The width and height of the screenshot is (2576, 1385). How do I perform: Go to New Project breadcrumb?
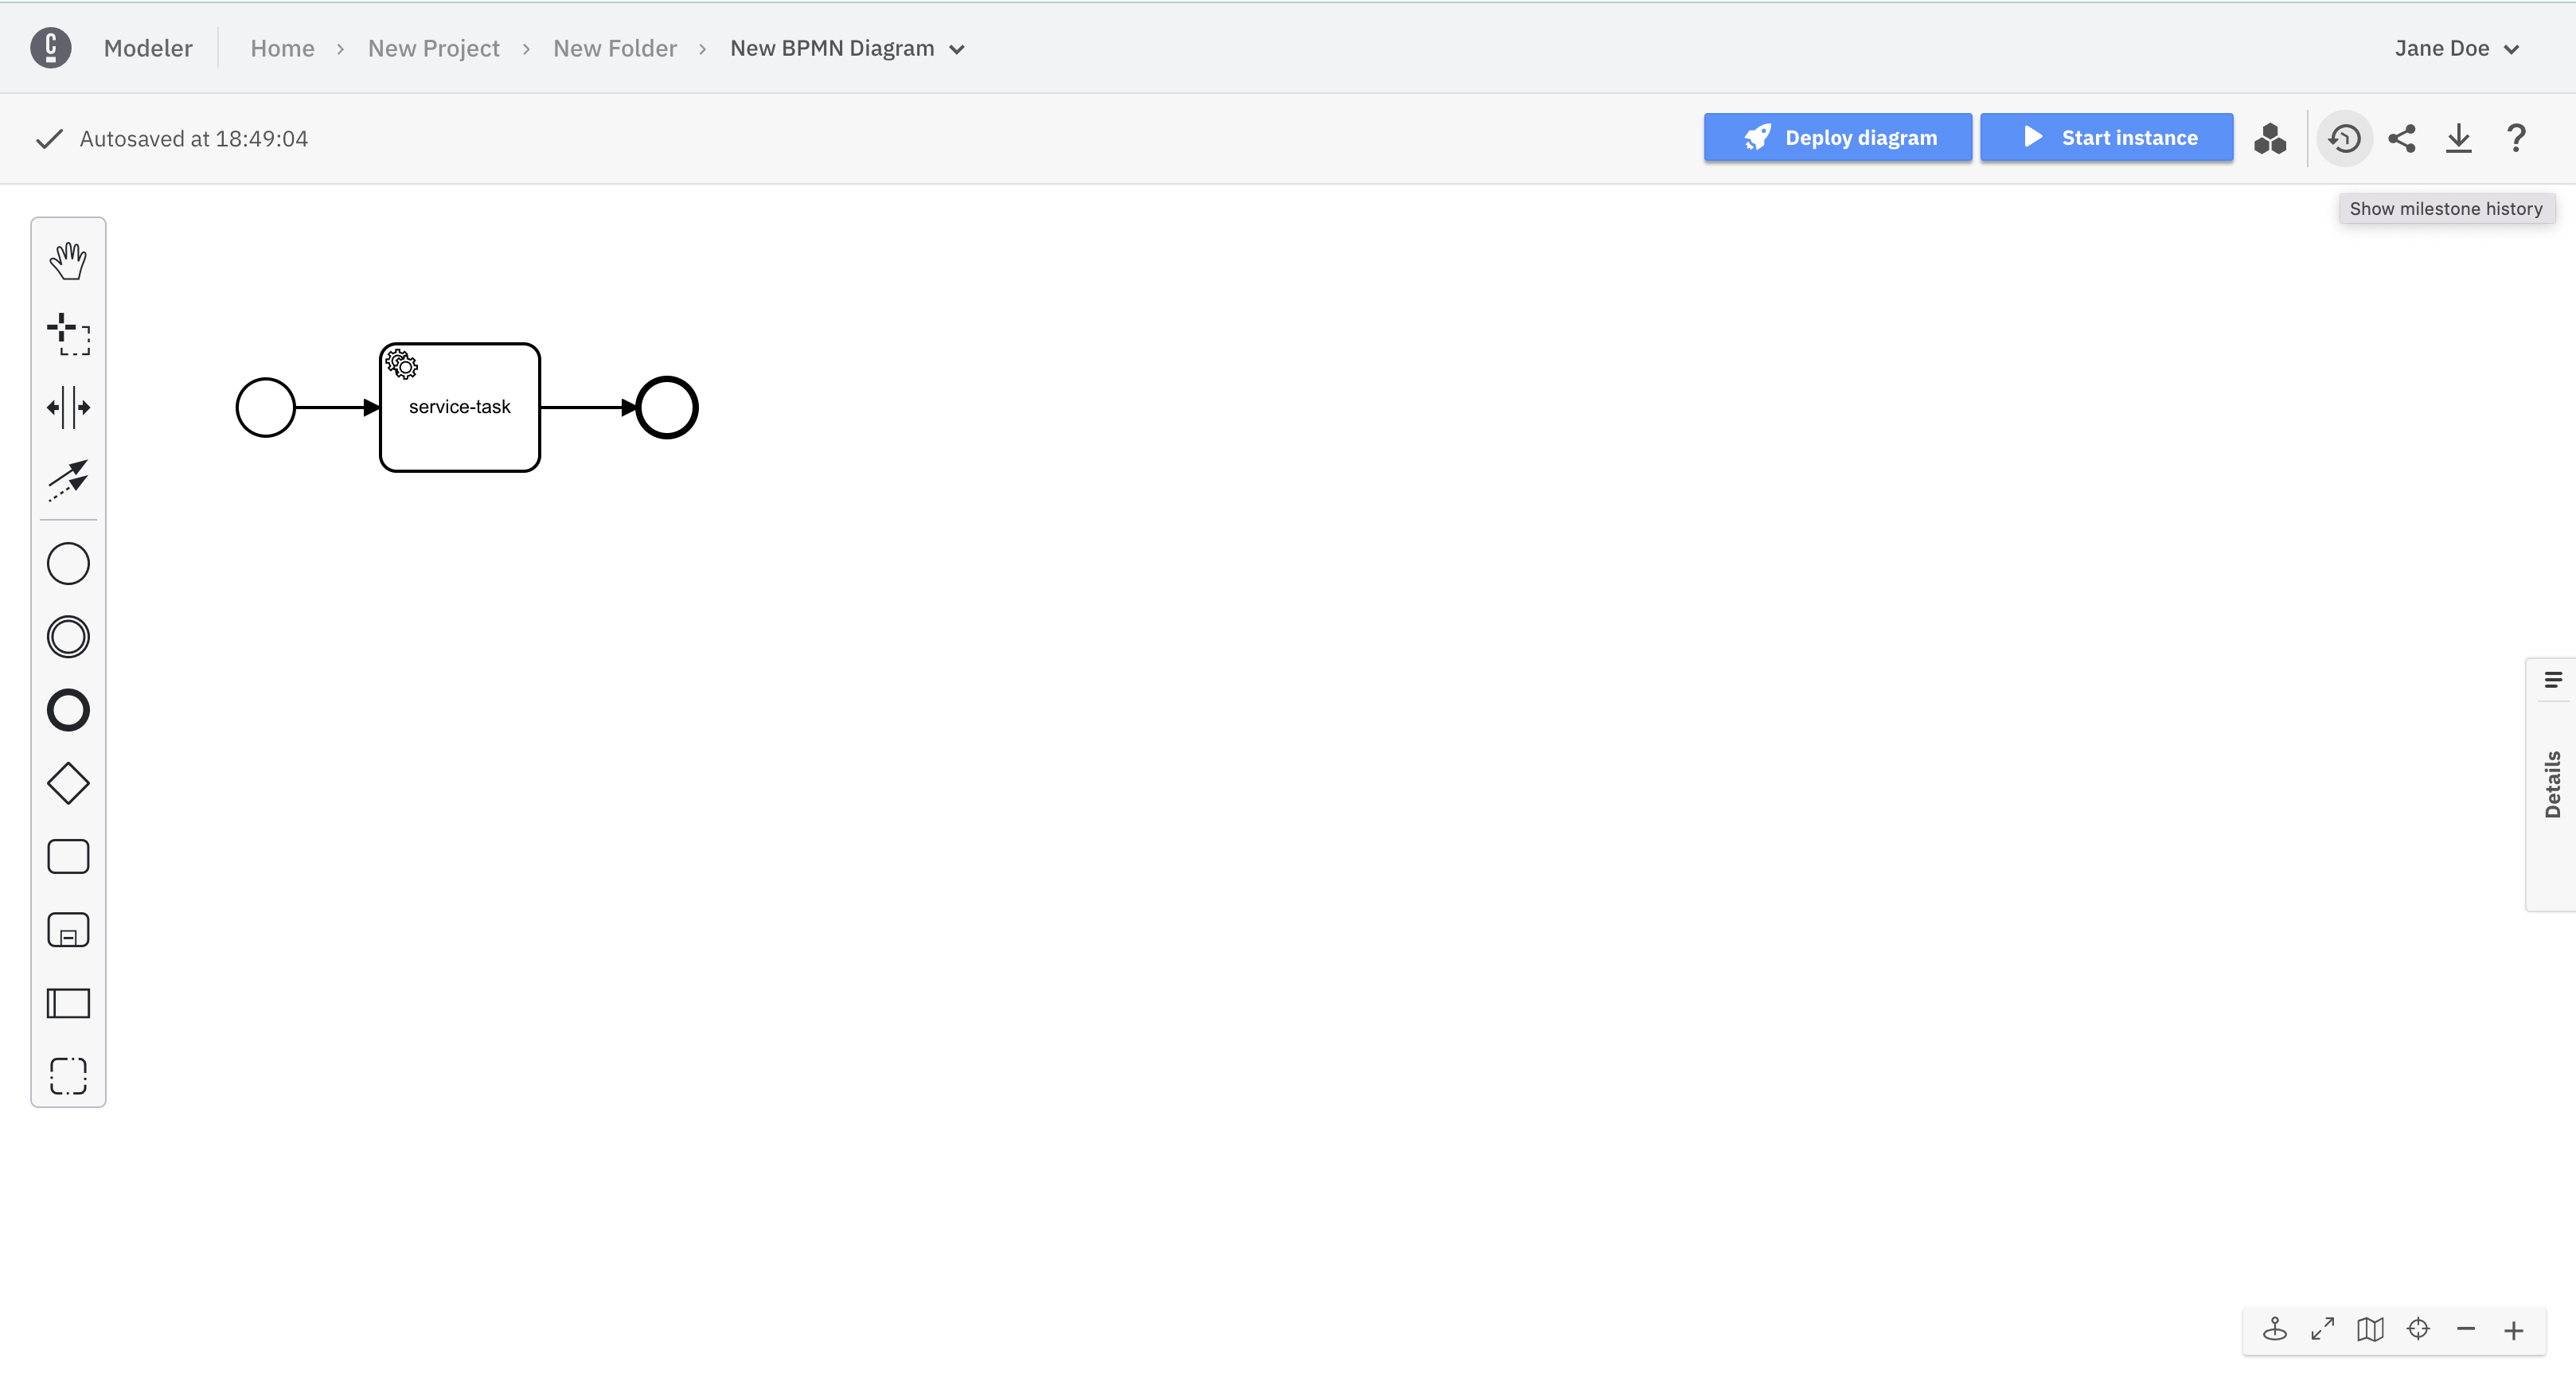tap(433, 48)
